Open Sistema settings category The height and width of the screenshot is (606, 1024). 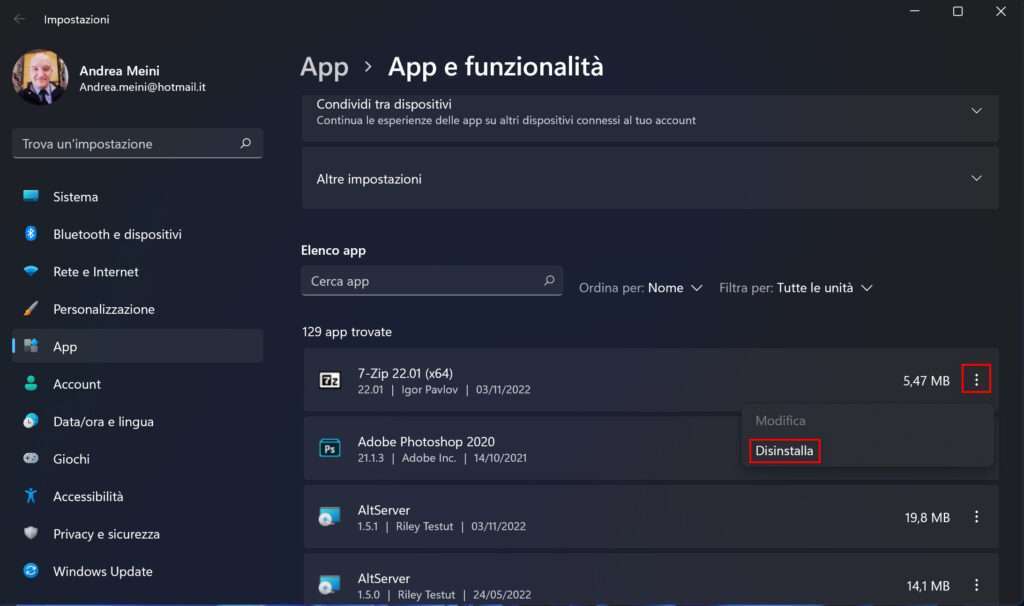coord(138,197)
